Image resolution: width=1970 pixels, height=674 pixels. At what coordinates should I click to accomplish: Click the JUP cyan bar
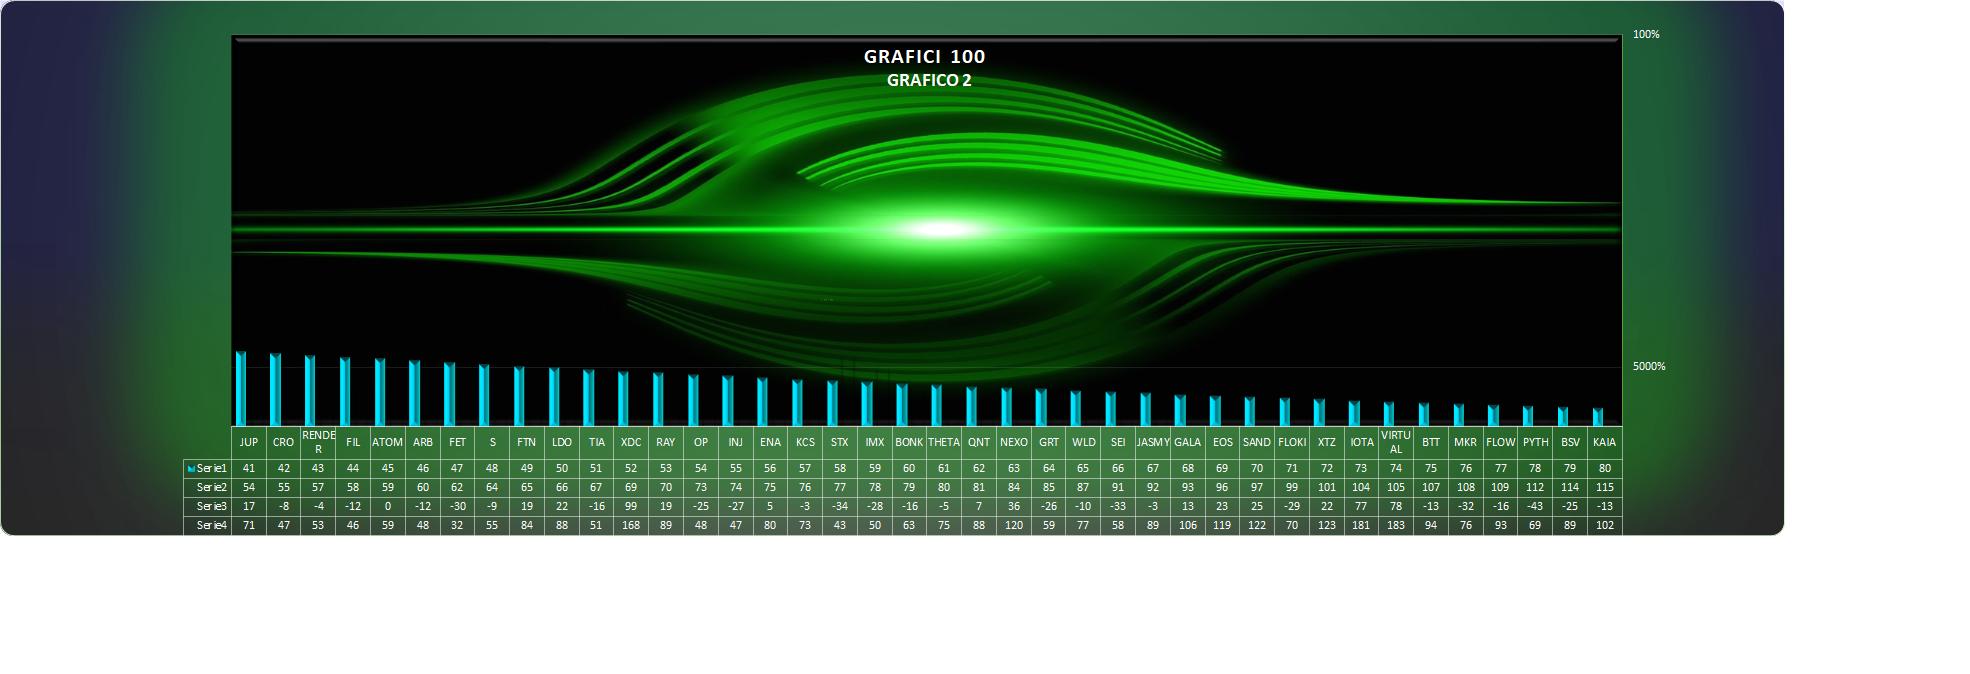241,388
